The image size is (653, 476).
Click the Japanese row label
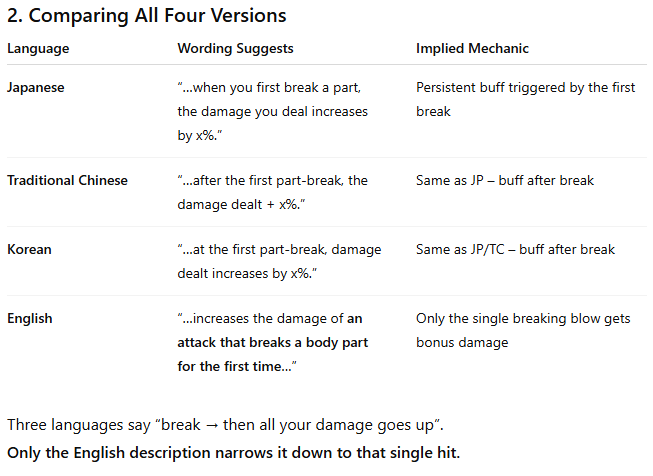[36, 88]
